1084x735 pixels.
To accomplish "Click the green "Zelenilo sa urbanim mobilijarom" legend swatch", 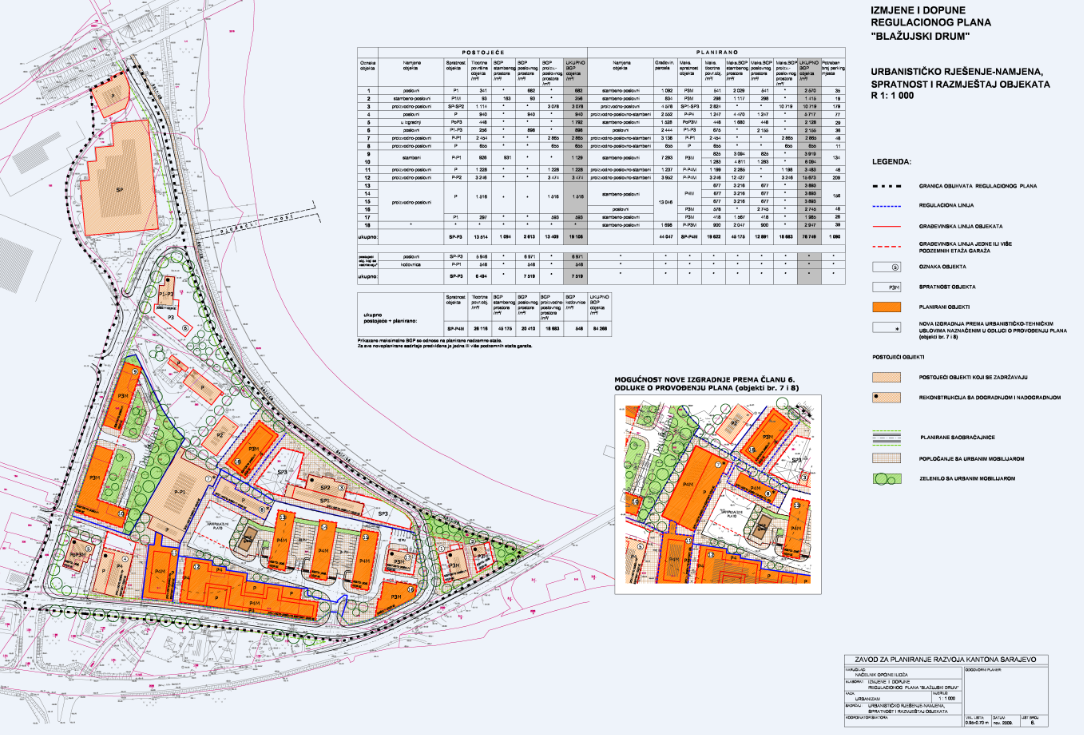I will (x=886, y=478).
